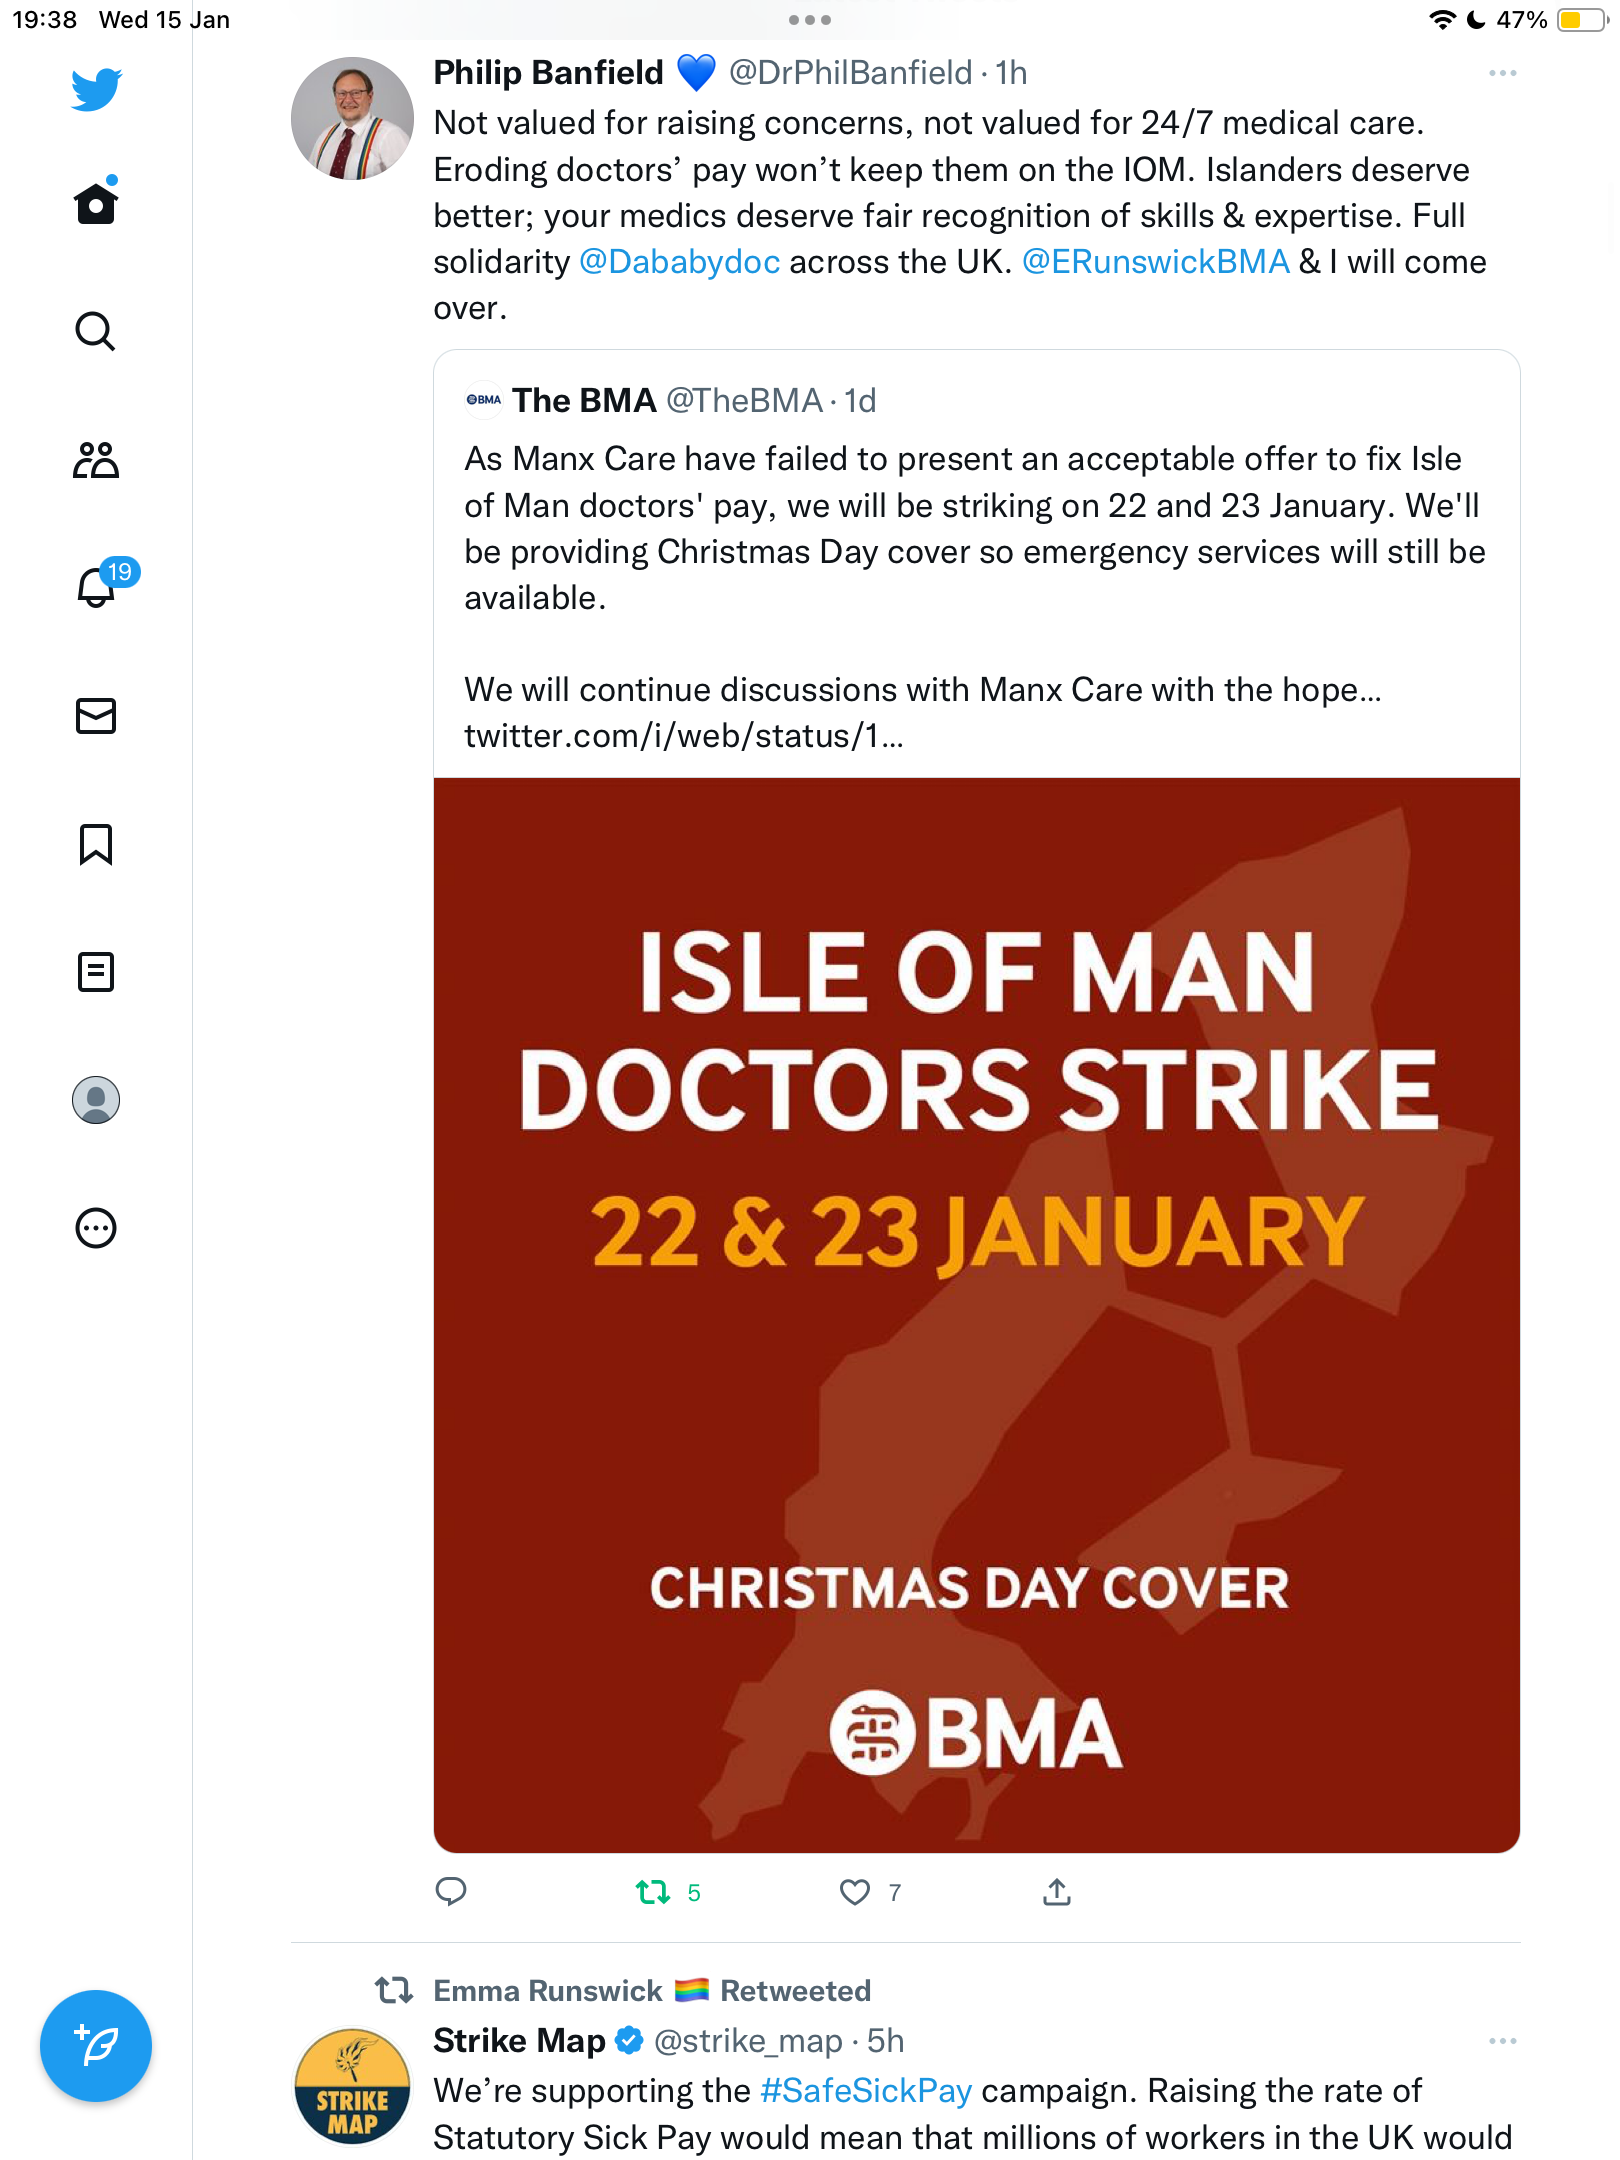Open the Twitter bird logo home

pos(96,89)
